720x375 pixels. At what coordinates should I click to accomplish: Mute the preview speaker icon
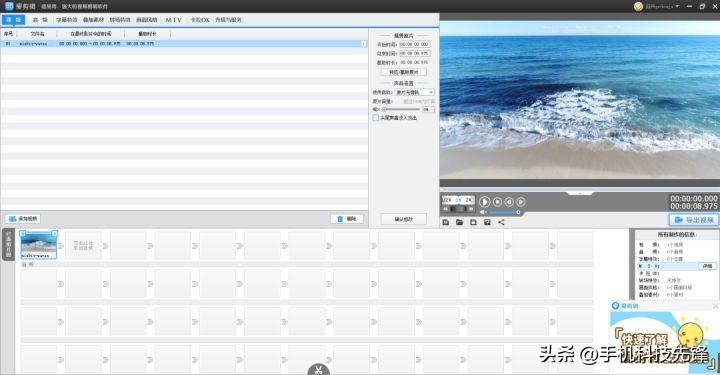pyautogui.click(x=483, y=212)
